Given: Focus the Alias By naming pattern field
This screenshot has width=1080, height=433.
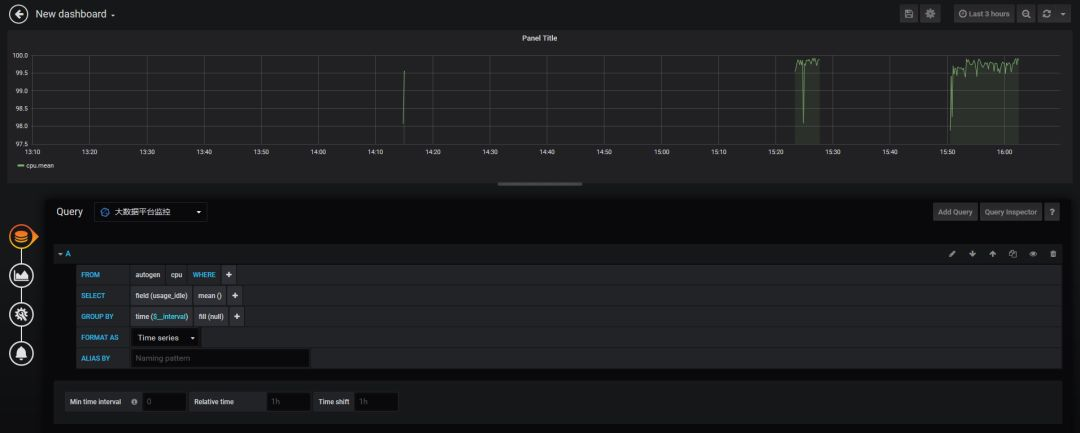Looking at the screenshot, I should pyautogui.click(x=220, y=359).
